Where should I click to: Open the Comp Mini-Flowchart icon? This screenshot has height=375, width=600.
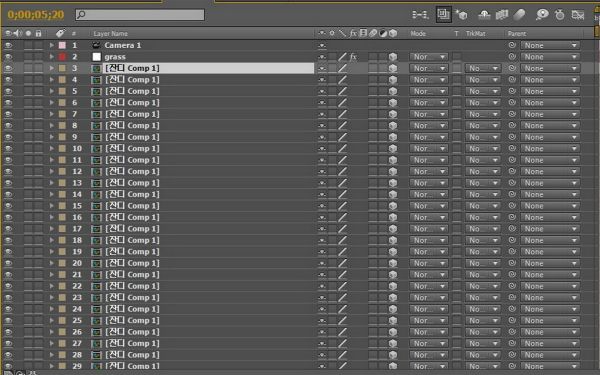click(x=420, y=15)
